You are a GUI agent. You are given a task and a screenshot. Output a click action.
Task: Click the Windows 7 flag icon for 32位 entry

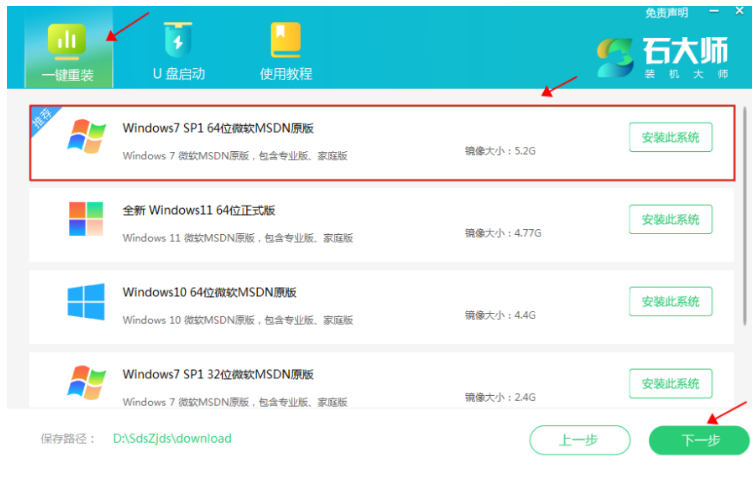87,383
